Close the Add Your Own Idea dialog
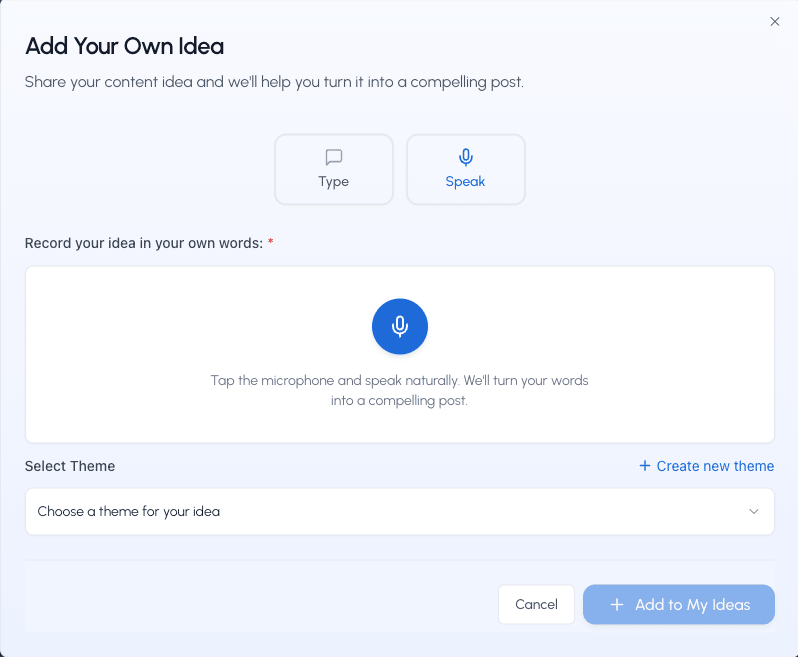 tap(775, 21)
